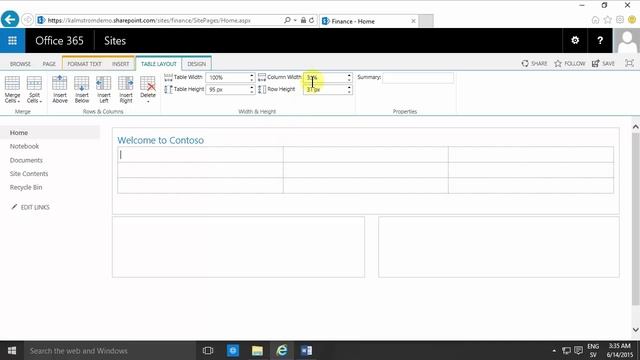Open Site Contents in the navigation

pyautogui.click(x=29, y=173)
